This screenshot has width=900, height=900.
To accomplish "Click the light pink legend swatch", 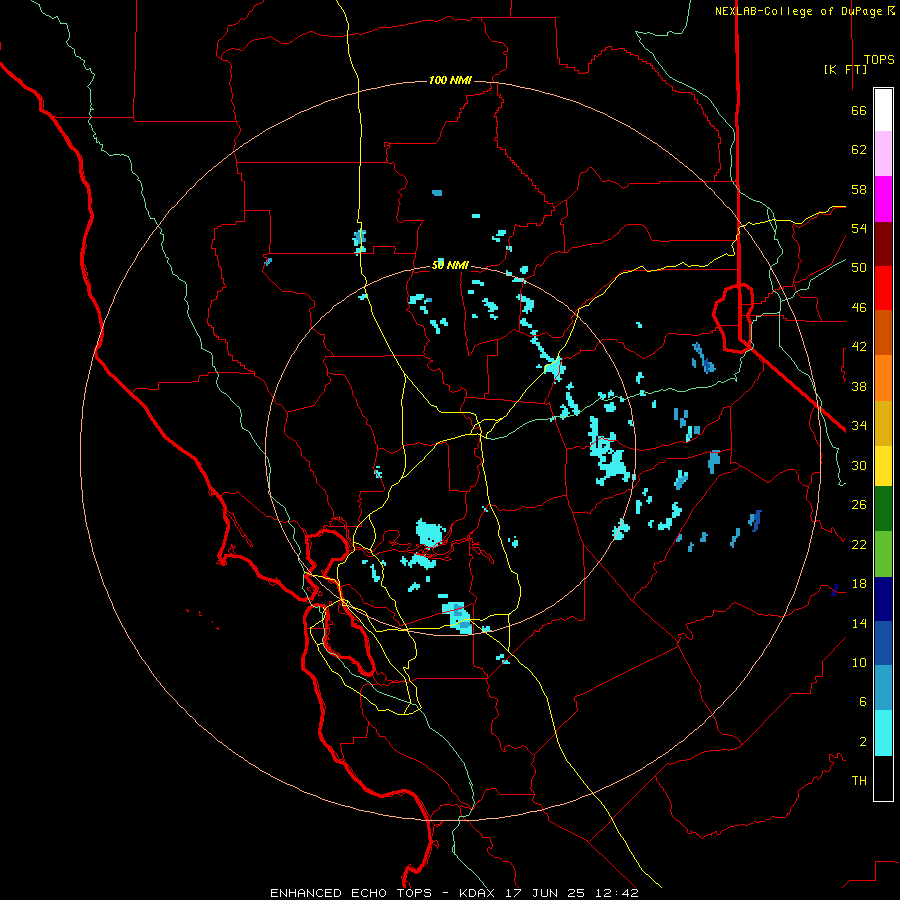I will [883, 154].
